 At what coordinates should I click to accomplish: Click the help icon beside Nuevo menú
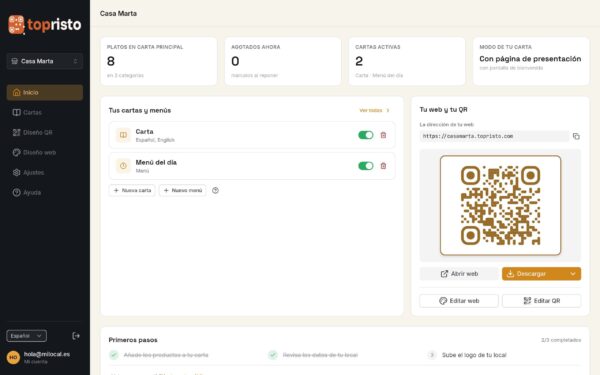[215, 191]
